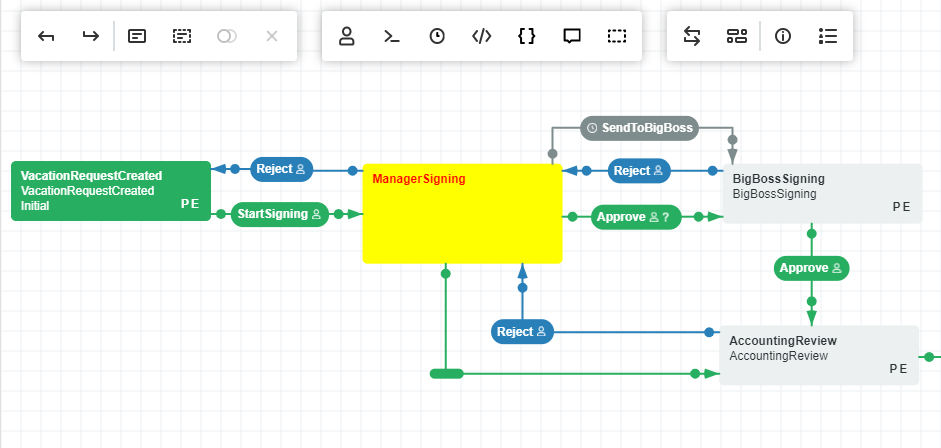The width and height of the screenshot is (941, 448).
Task: Open the process info icon
Action: point(783,37)
